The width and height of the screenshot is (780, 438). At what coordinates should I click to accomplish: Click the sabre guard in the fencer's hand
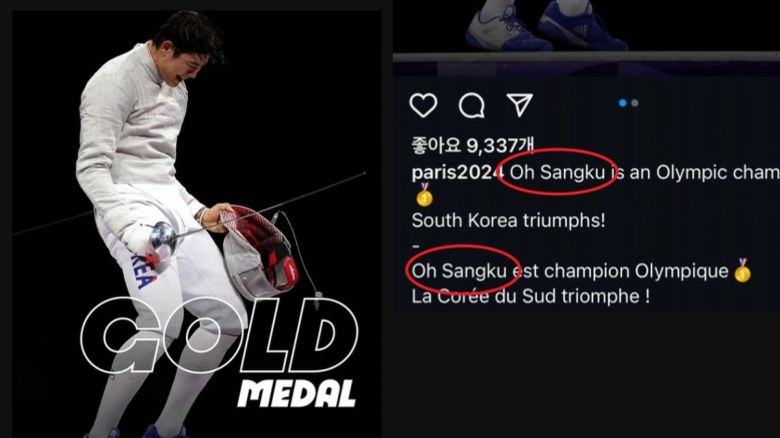click(x=163, y=239)
